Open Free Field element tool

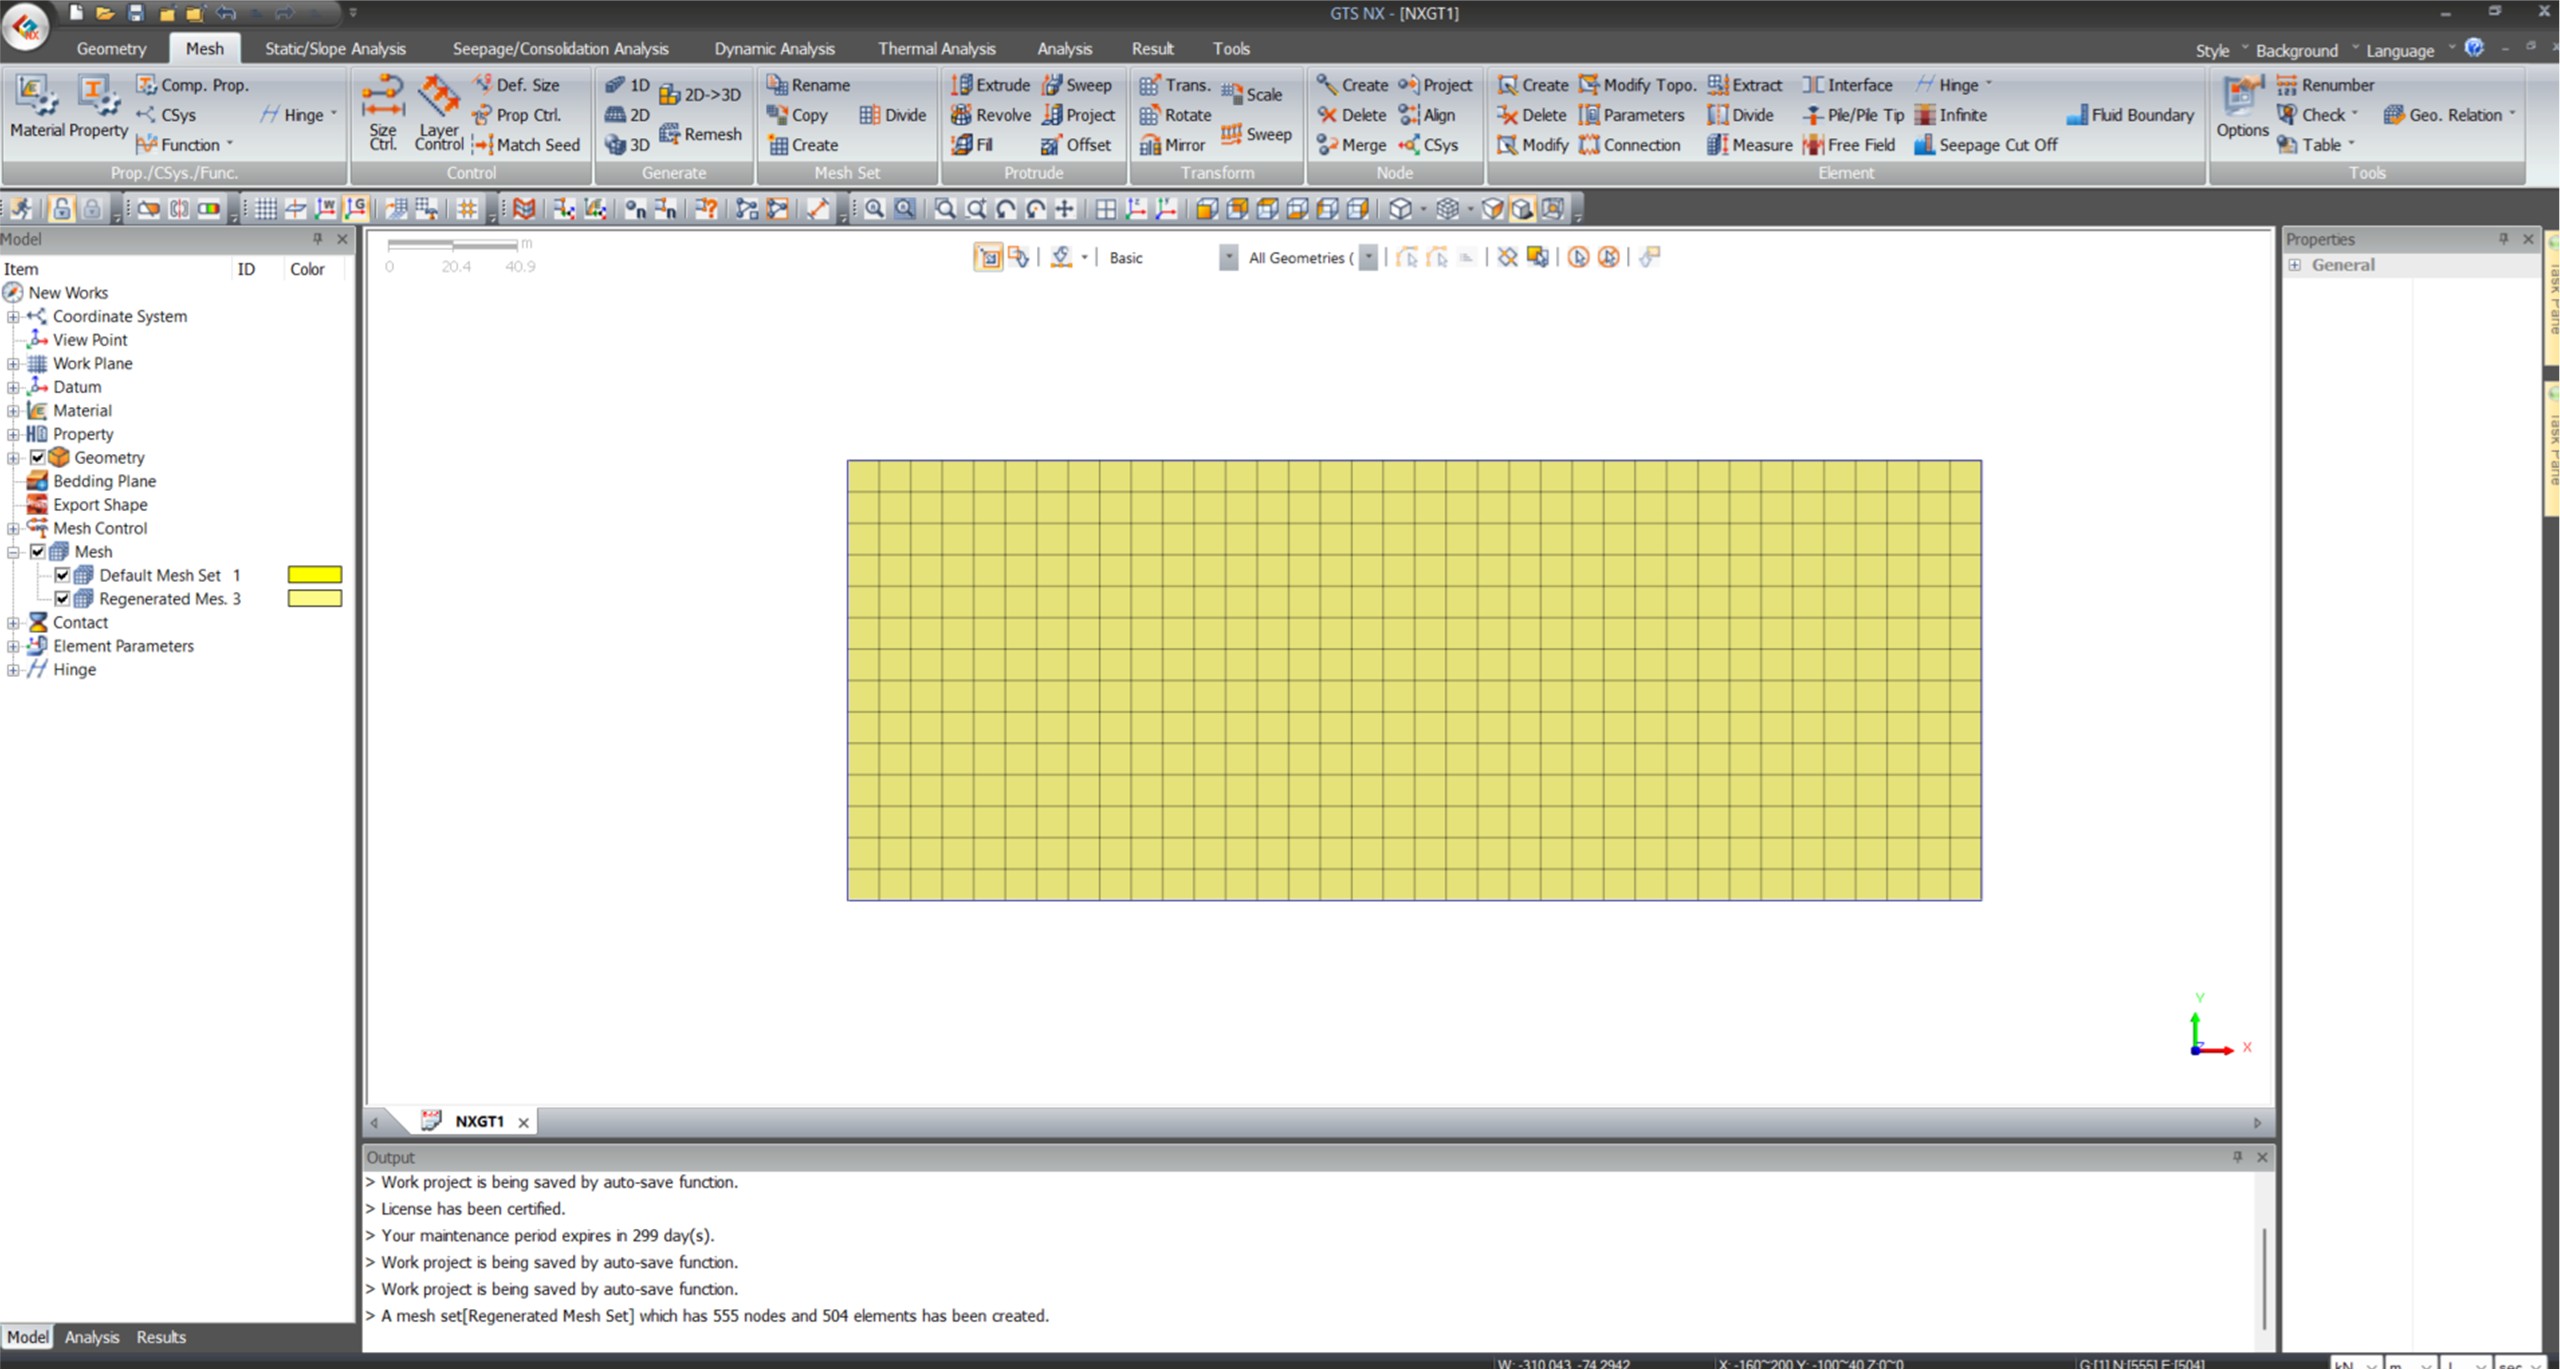1849,145
